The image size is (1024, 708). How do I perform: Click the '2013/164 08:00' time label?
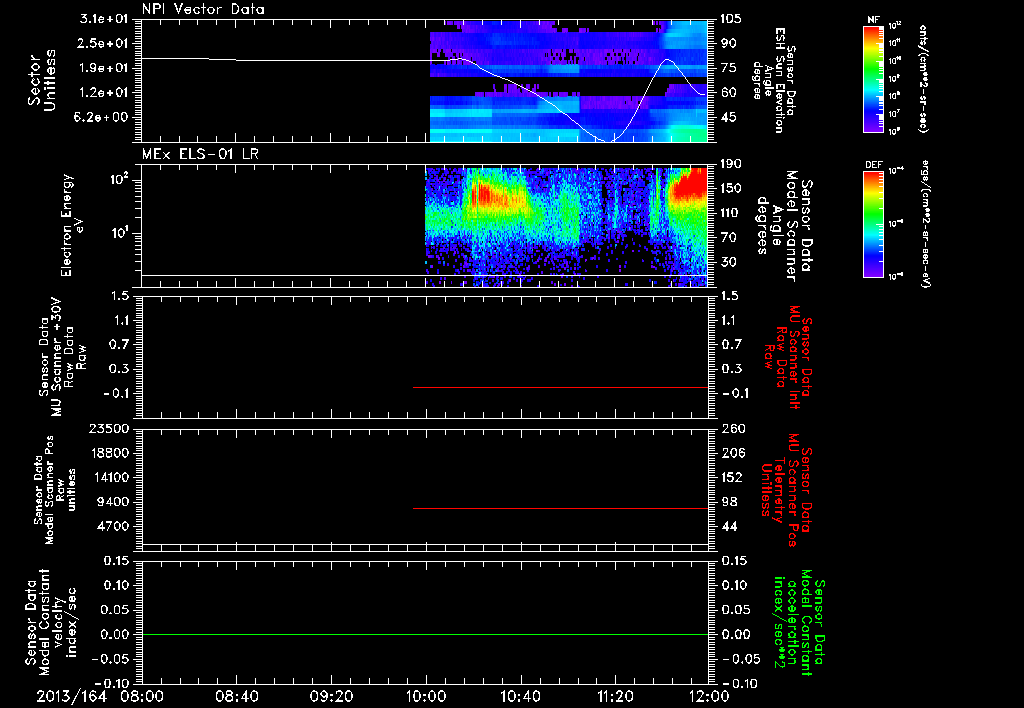click(x=100, y=696)
